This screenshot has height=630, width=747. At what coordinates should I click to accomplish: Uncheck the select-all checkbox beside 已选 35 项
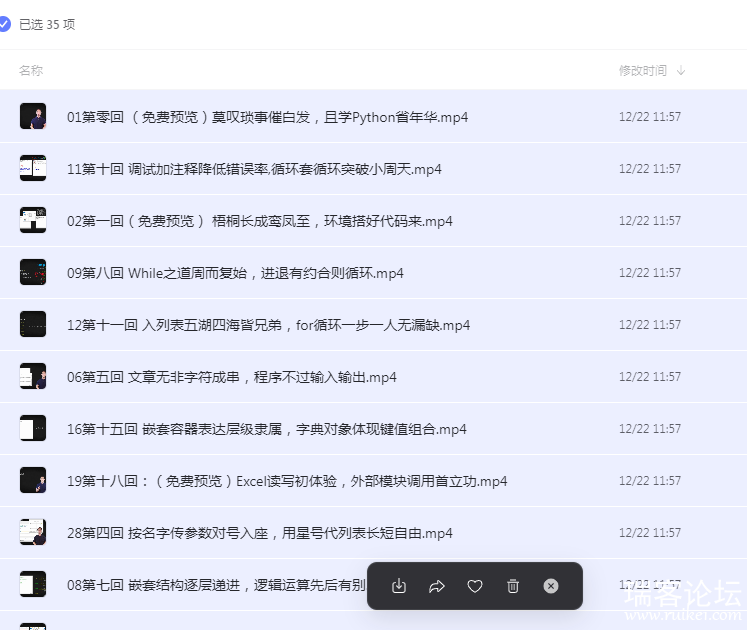(x=4, y=24)
